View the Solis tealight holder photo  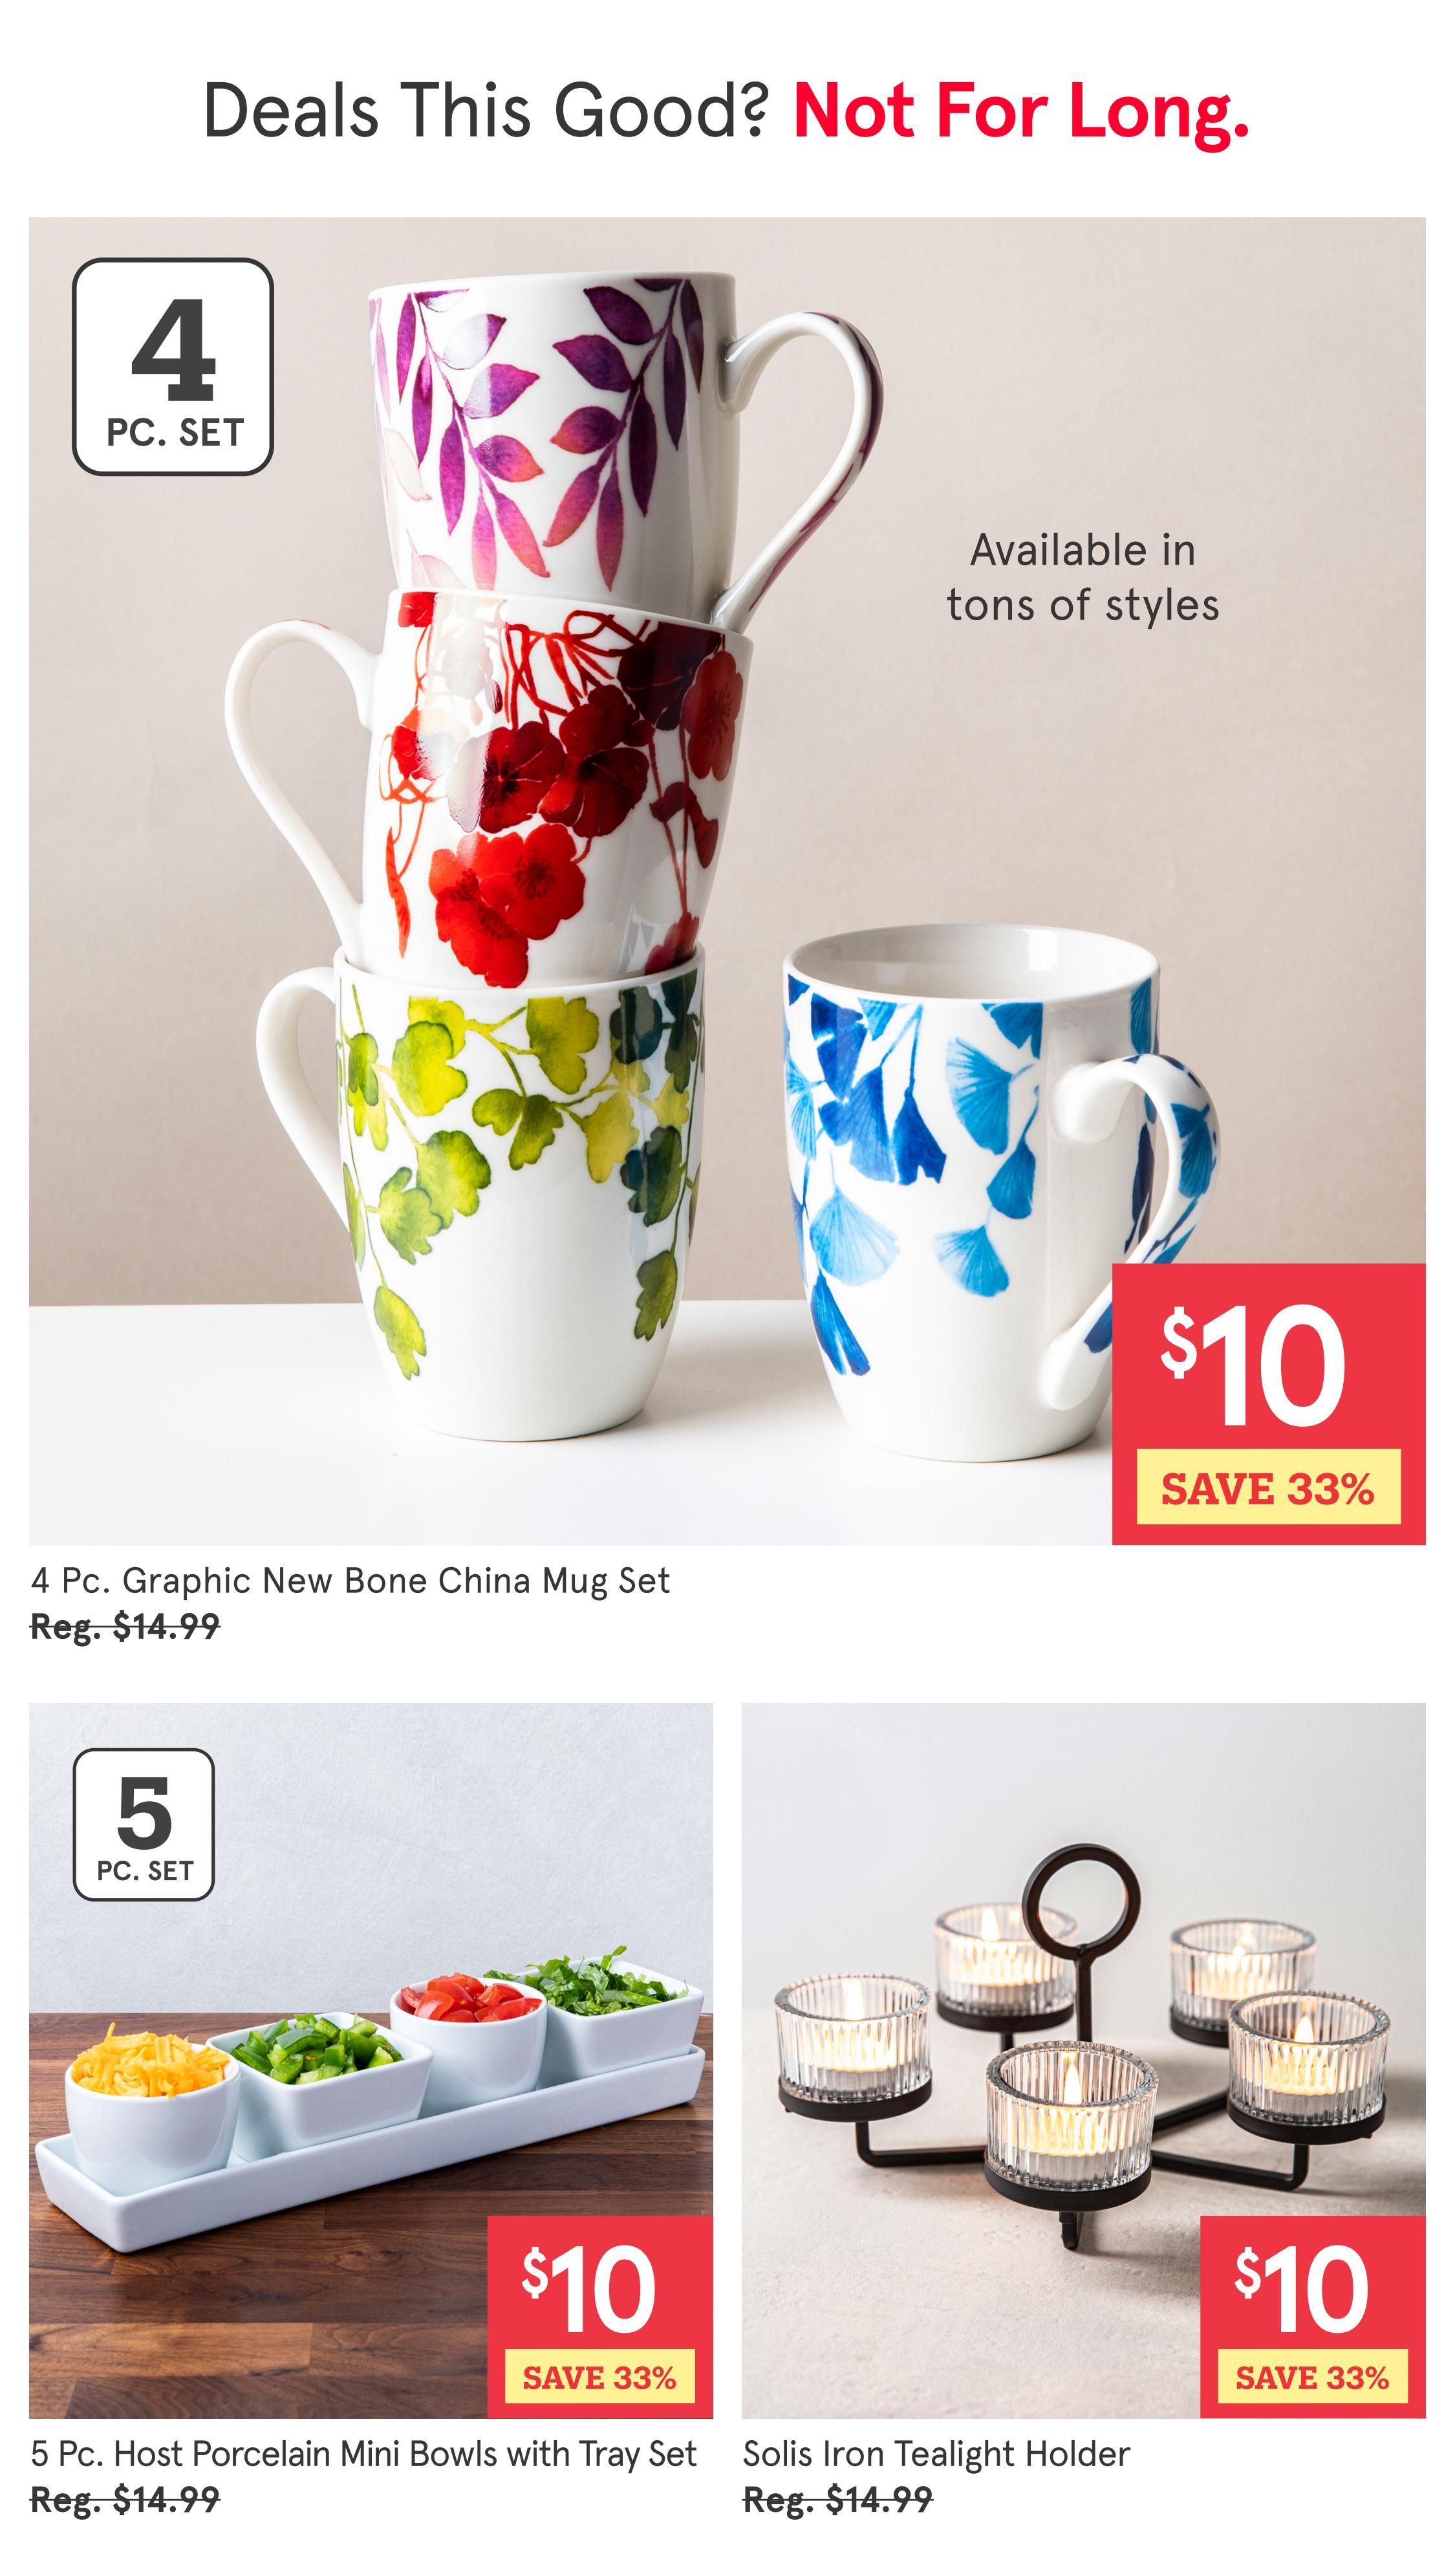point(1083,2061)
